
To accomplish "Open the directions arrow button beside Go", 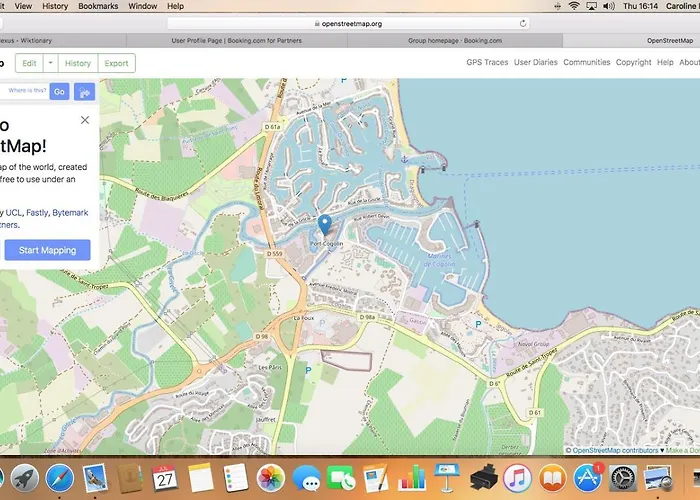I will (84, 92).
